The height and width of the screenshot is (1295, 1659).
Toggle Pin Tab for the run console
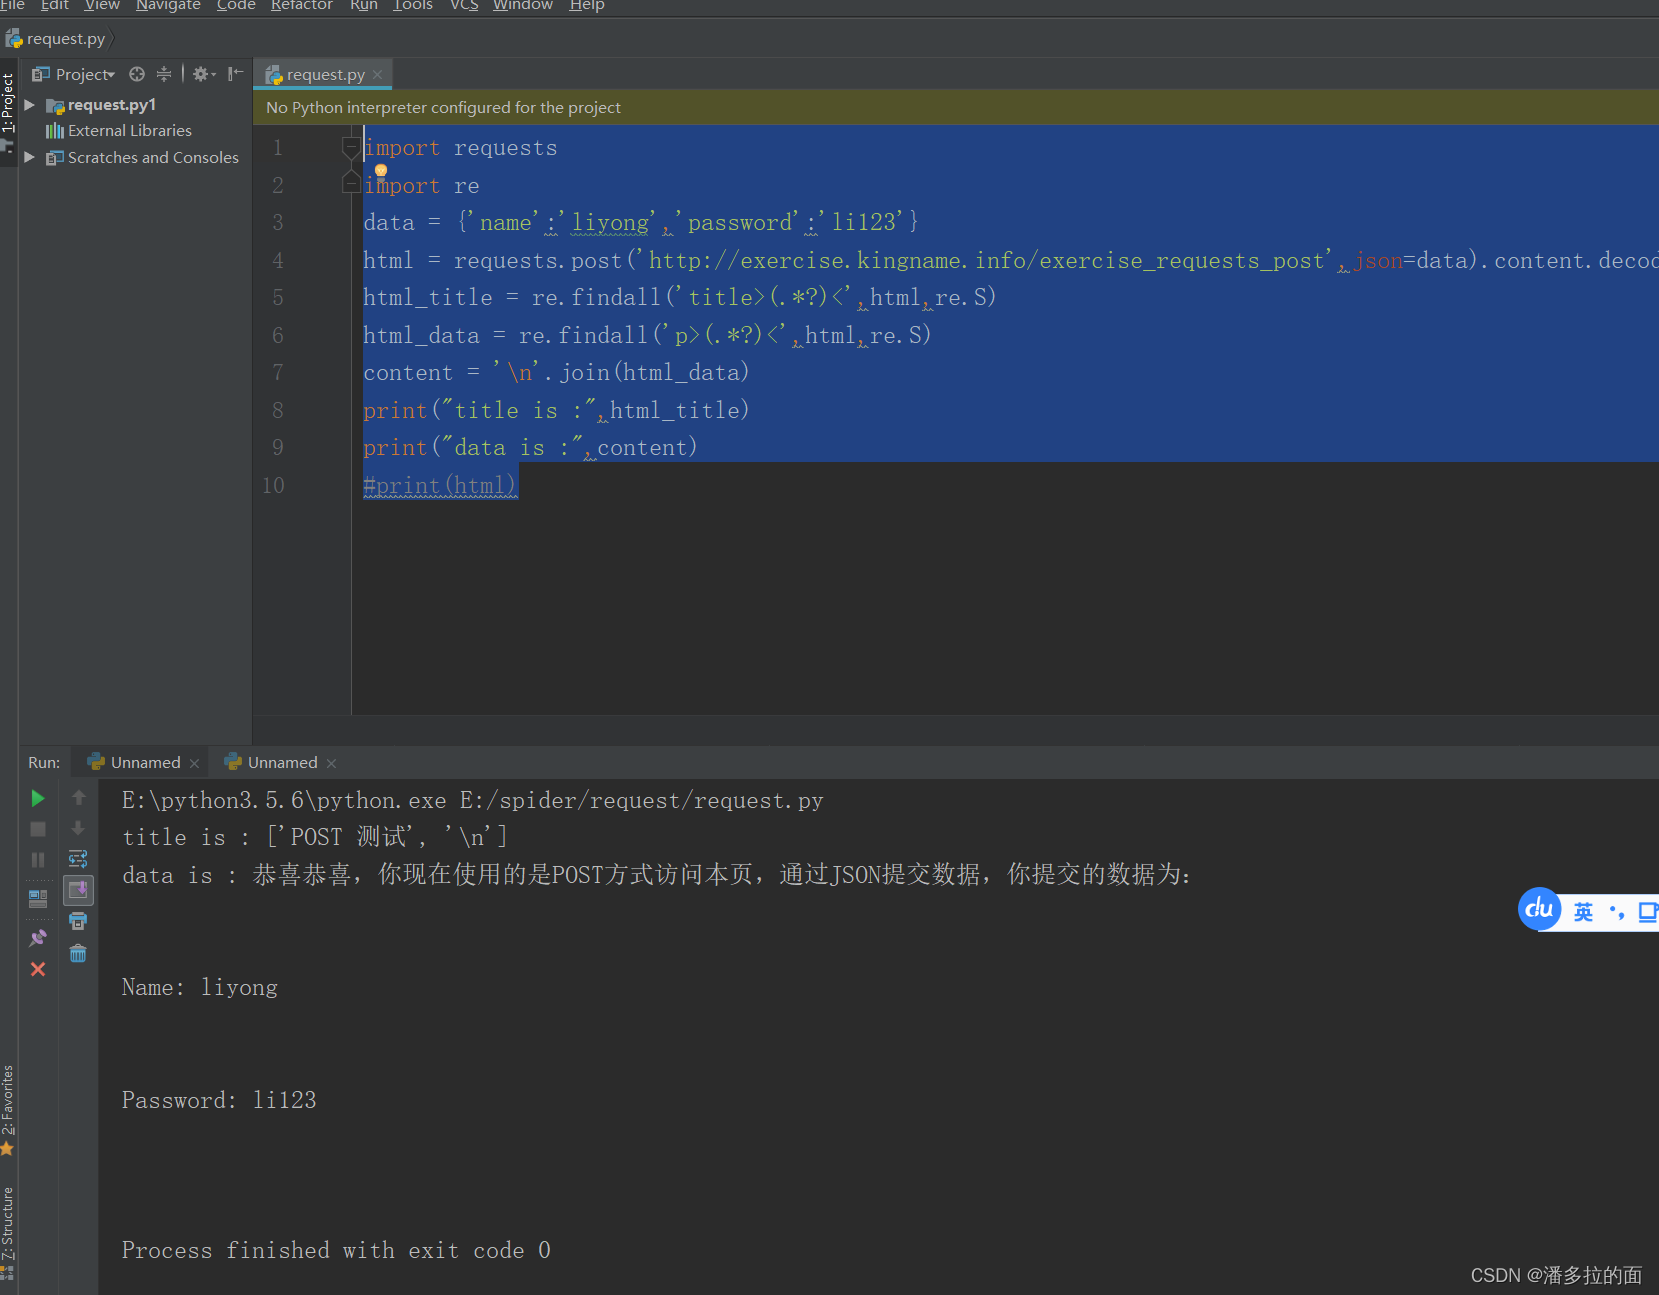[x=38, y=937]
